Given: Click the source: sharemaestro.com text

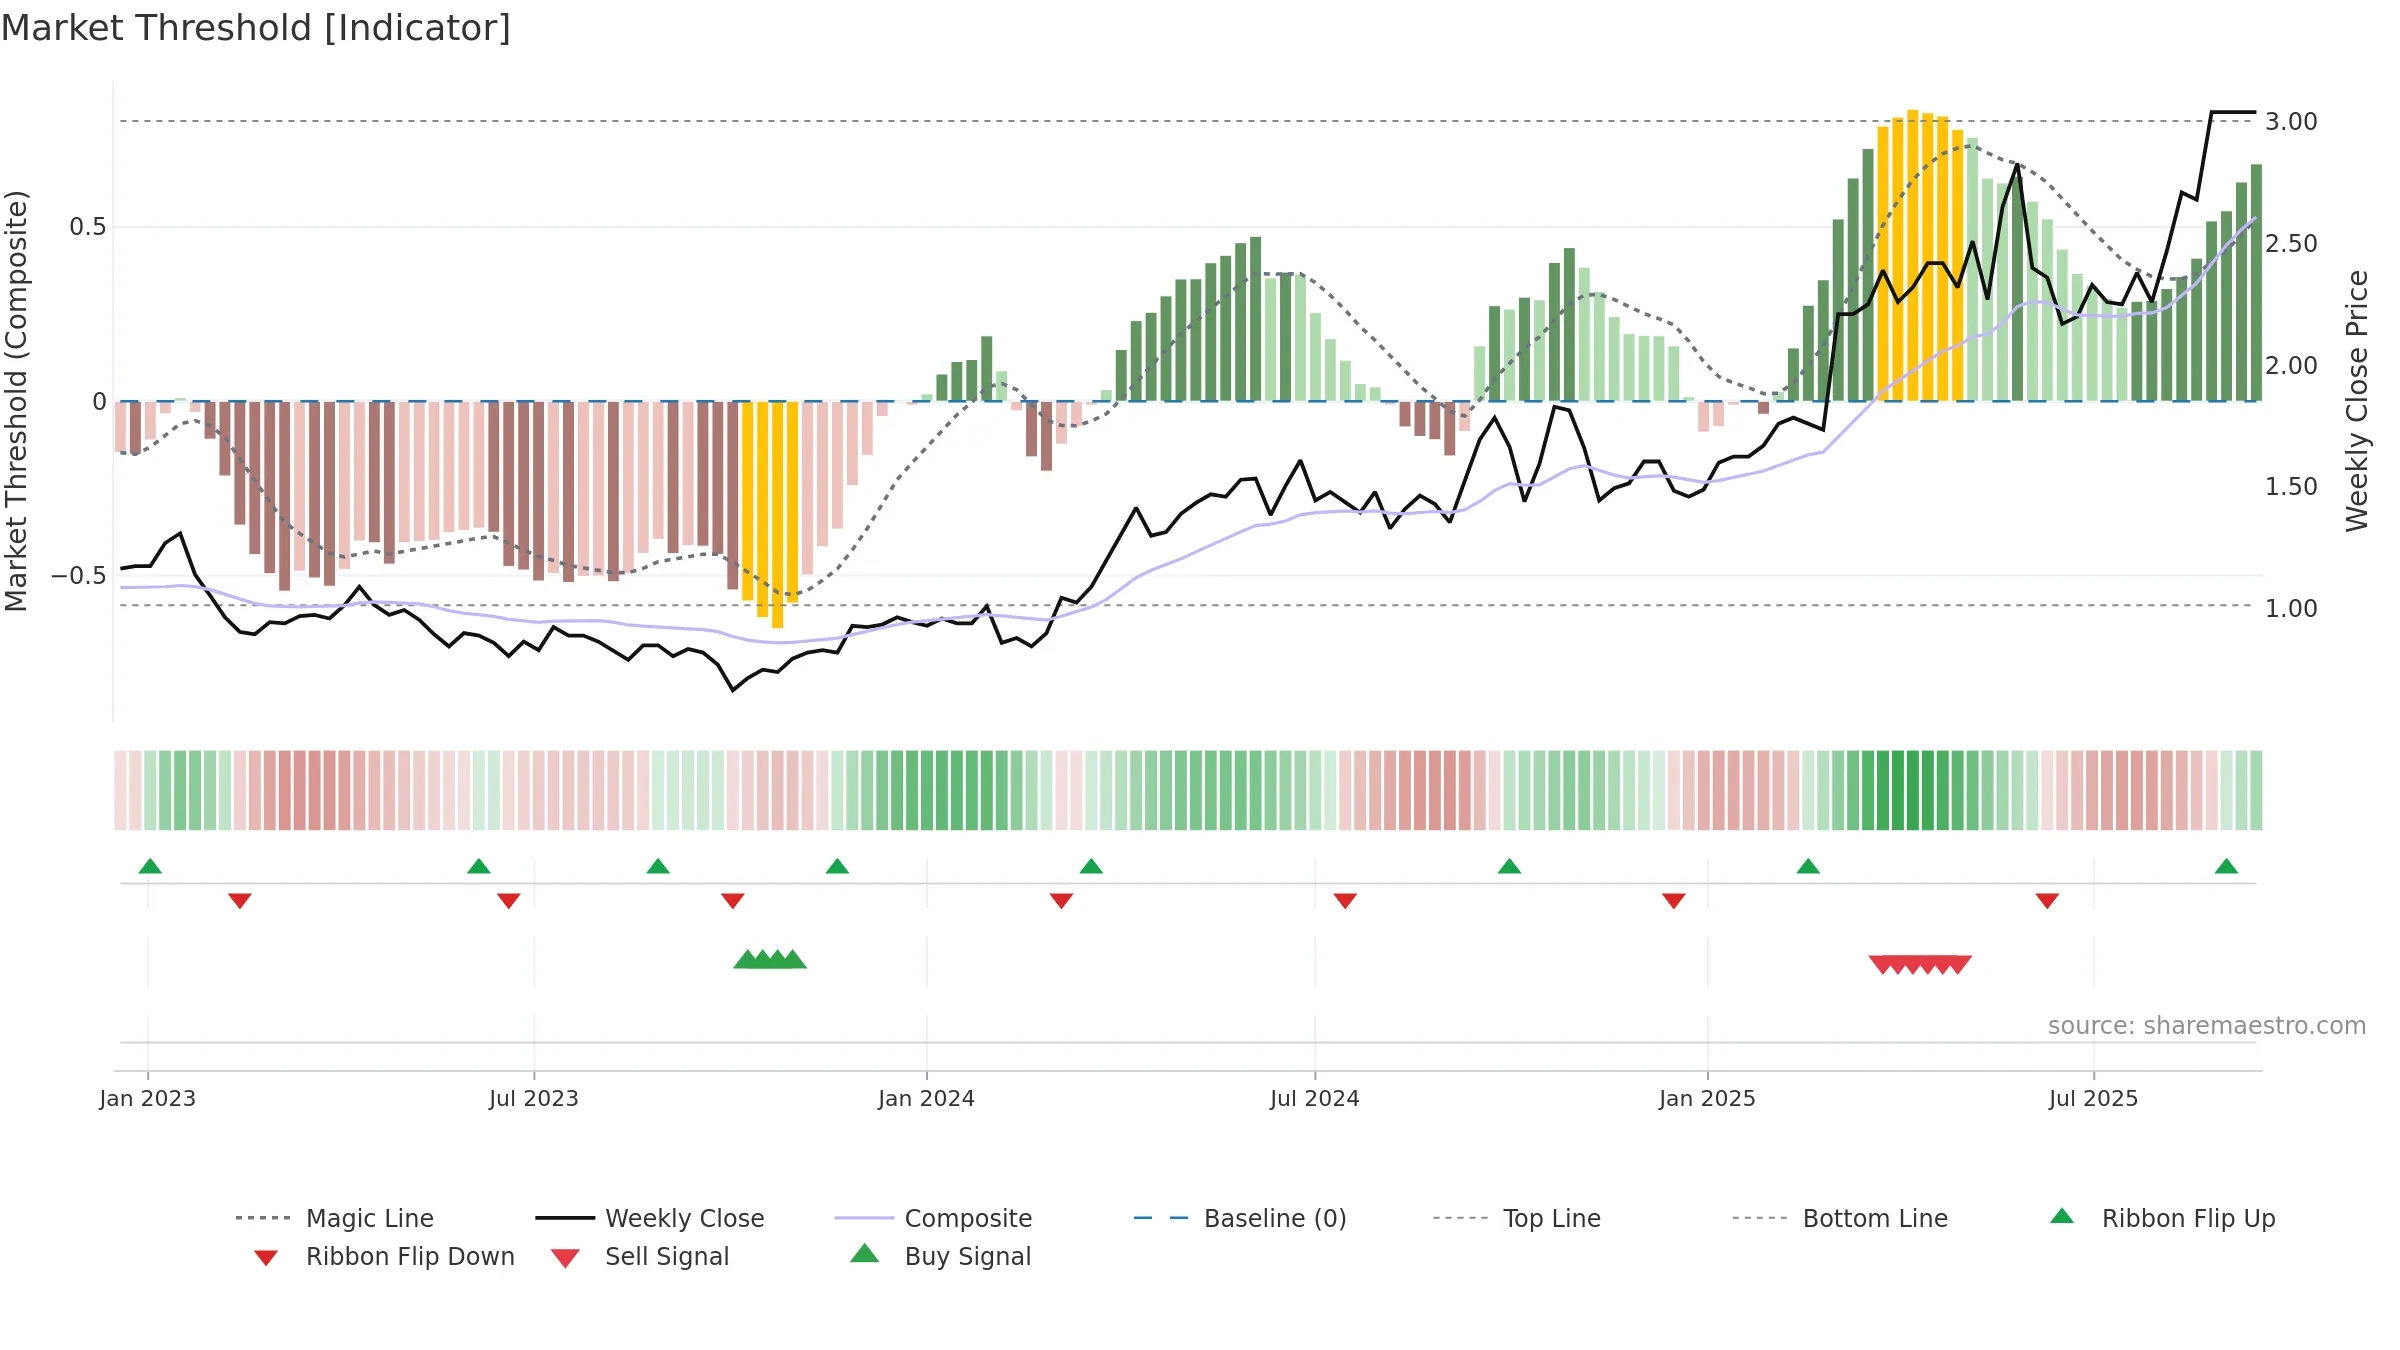Looking at the screenshot, I should click(2207, 1026).
